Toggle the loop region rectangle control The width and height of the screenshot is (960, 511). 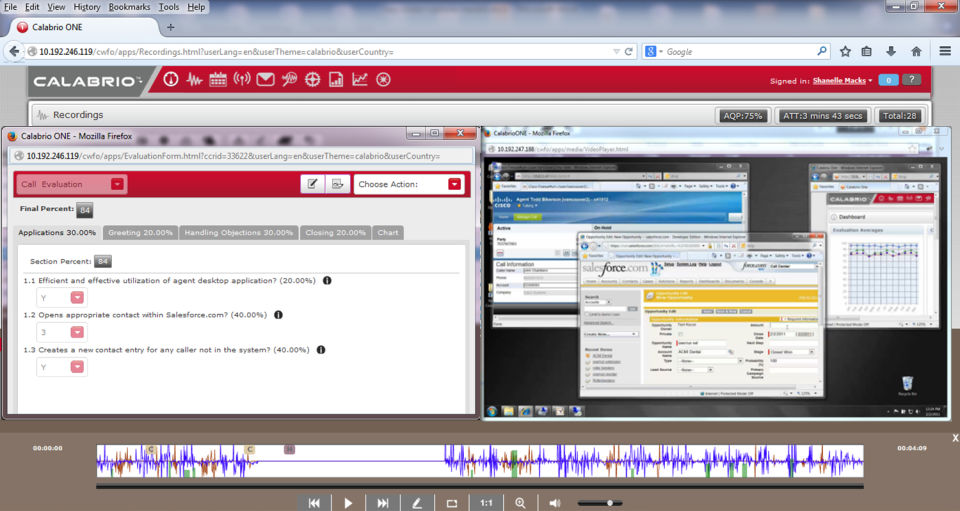[x=452, y=503]
